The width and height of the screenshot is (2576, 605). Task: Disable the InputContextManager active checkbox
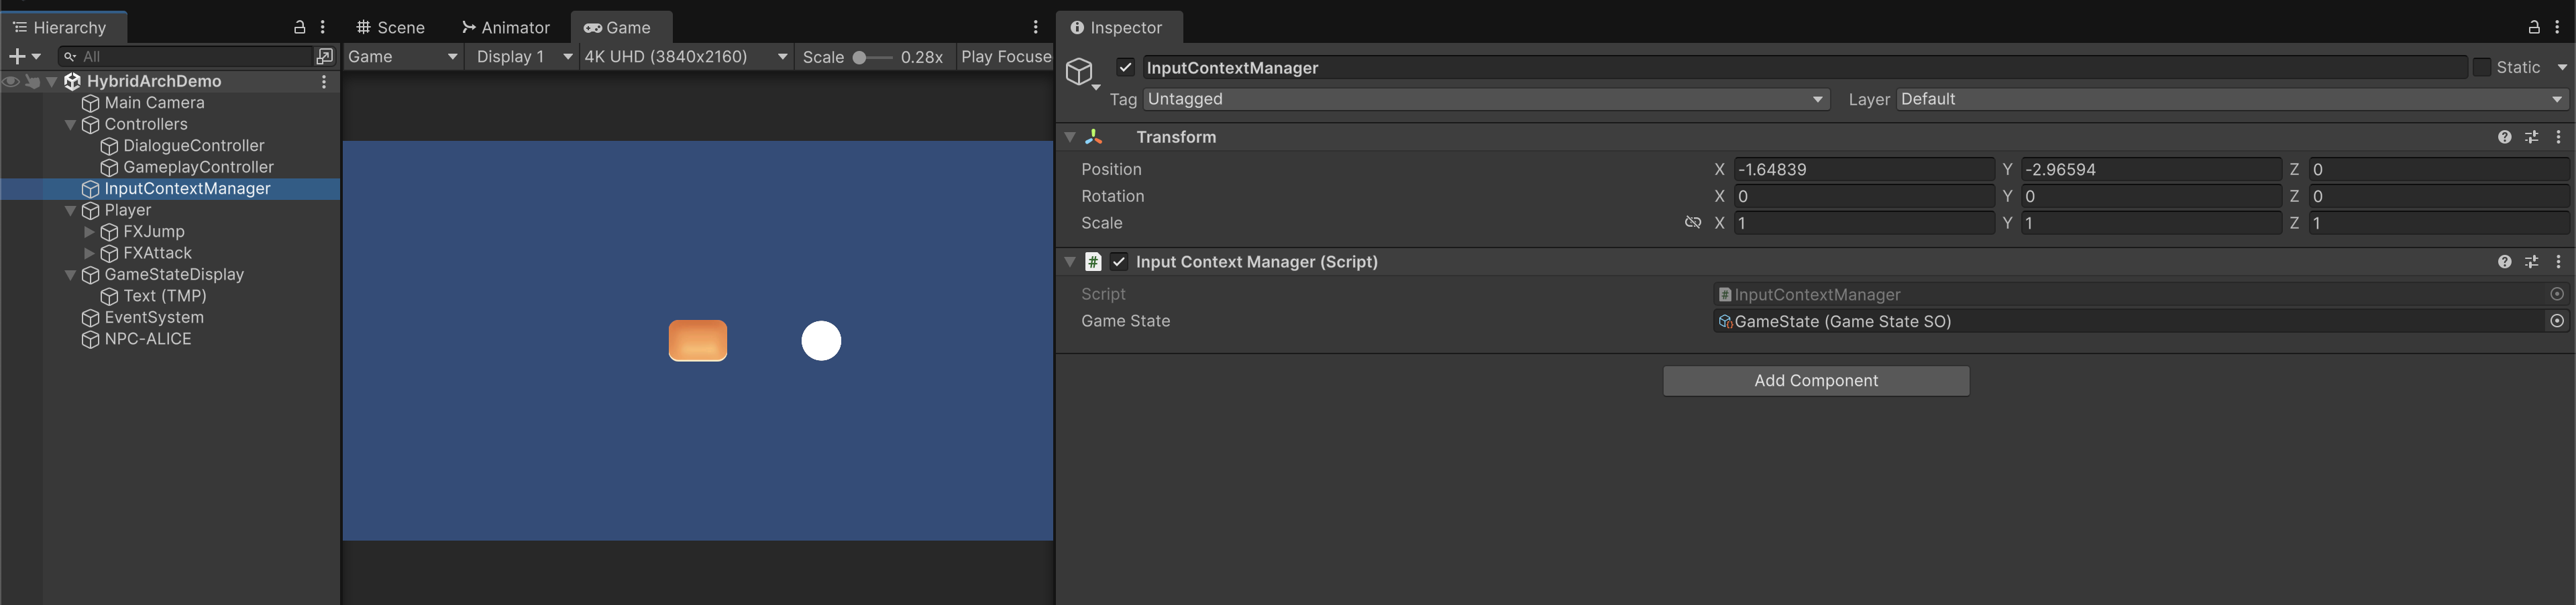[x=1125, y=67]
